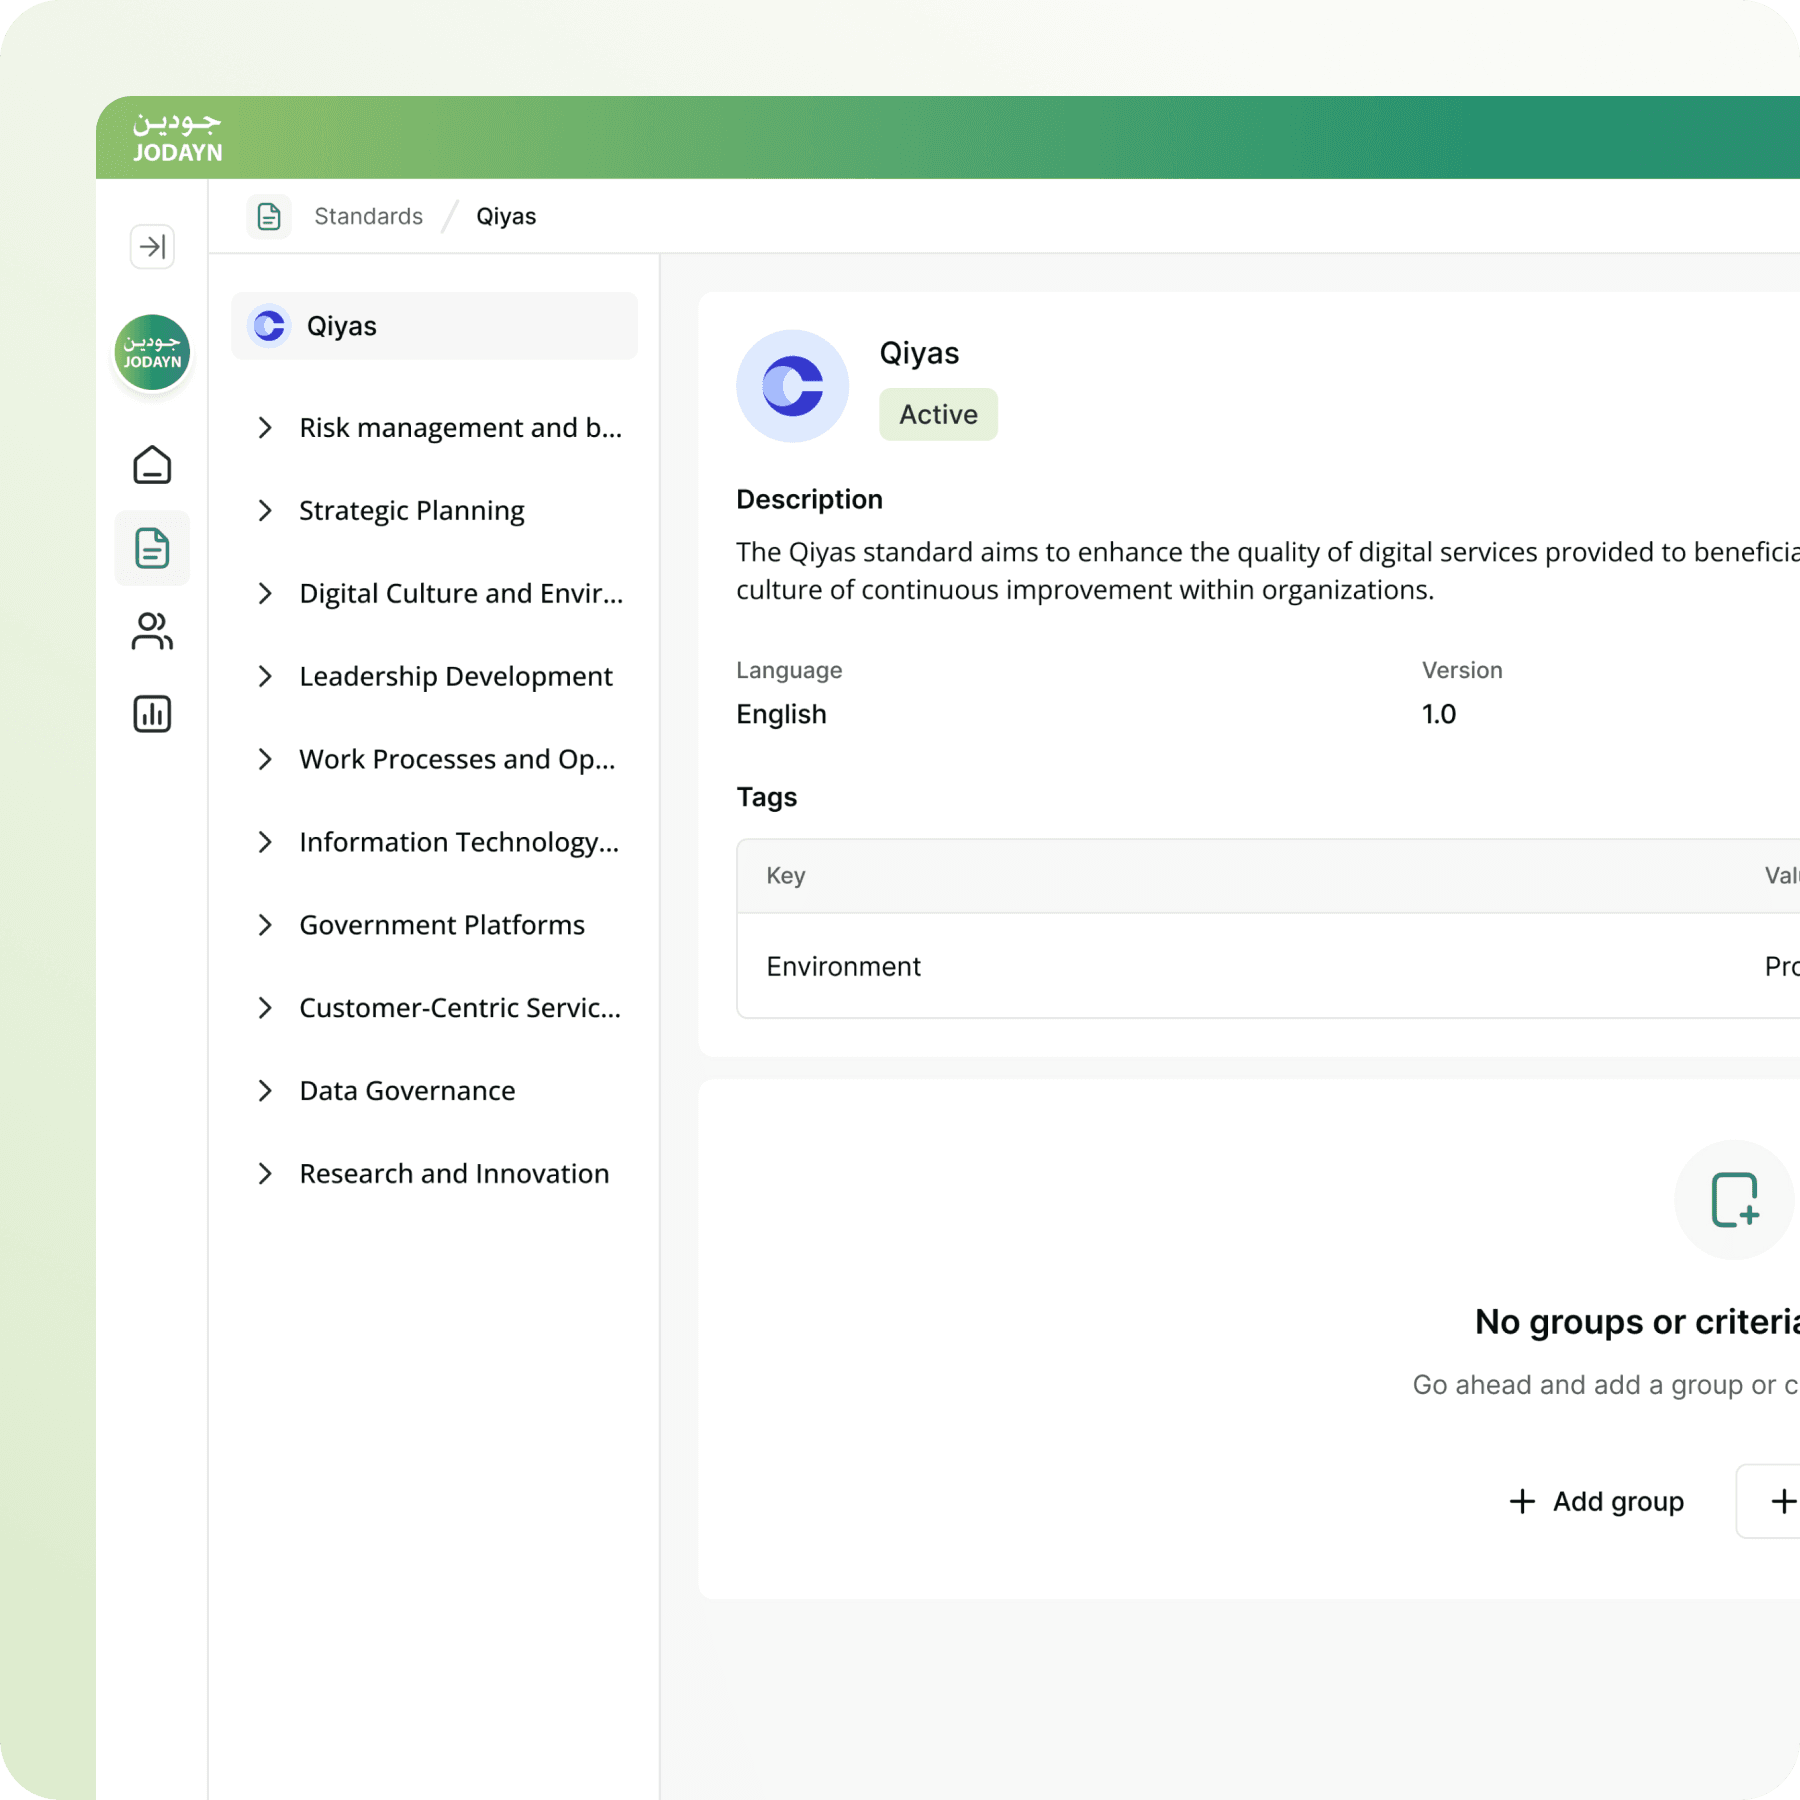Expand the Government Platforms chevron
1800x1800 pixels.
pyautogui.click(x=265, y=925)
